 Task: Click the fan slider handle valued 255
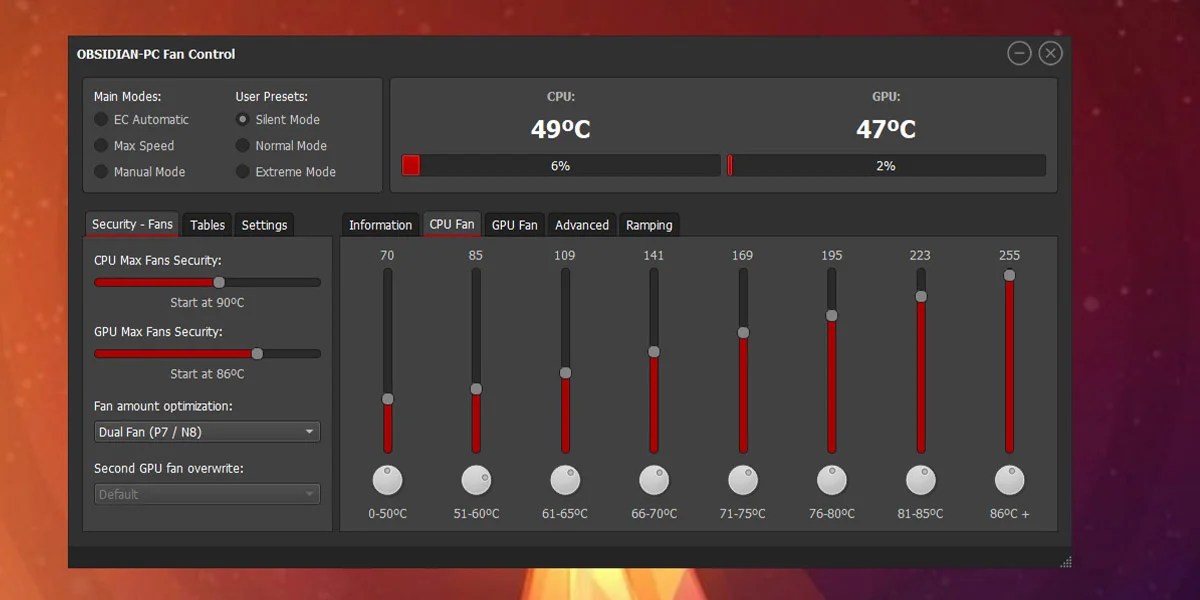coord(1010,275)
